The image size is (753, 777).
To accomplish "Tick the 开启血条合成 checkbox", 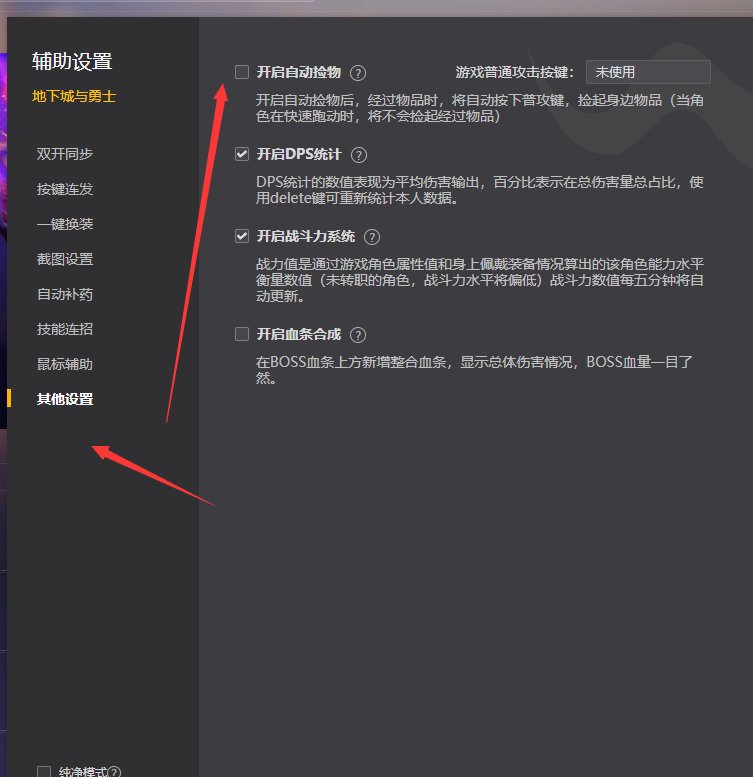I will (241, 334).
